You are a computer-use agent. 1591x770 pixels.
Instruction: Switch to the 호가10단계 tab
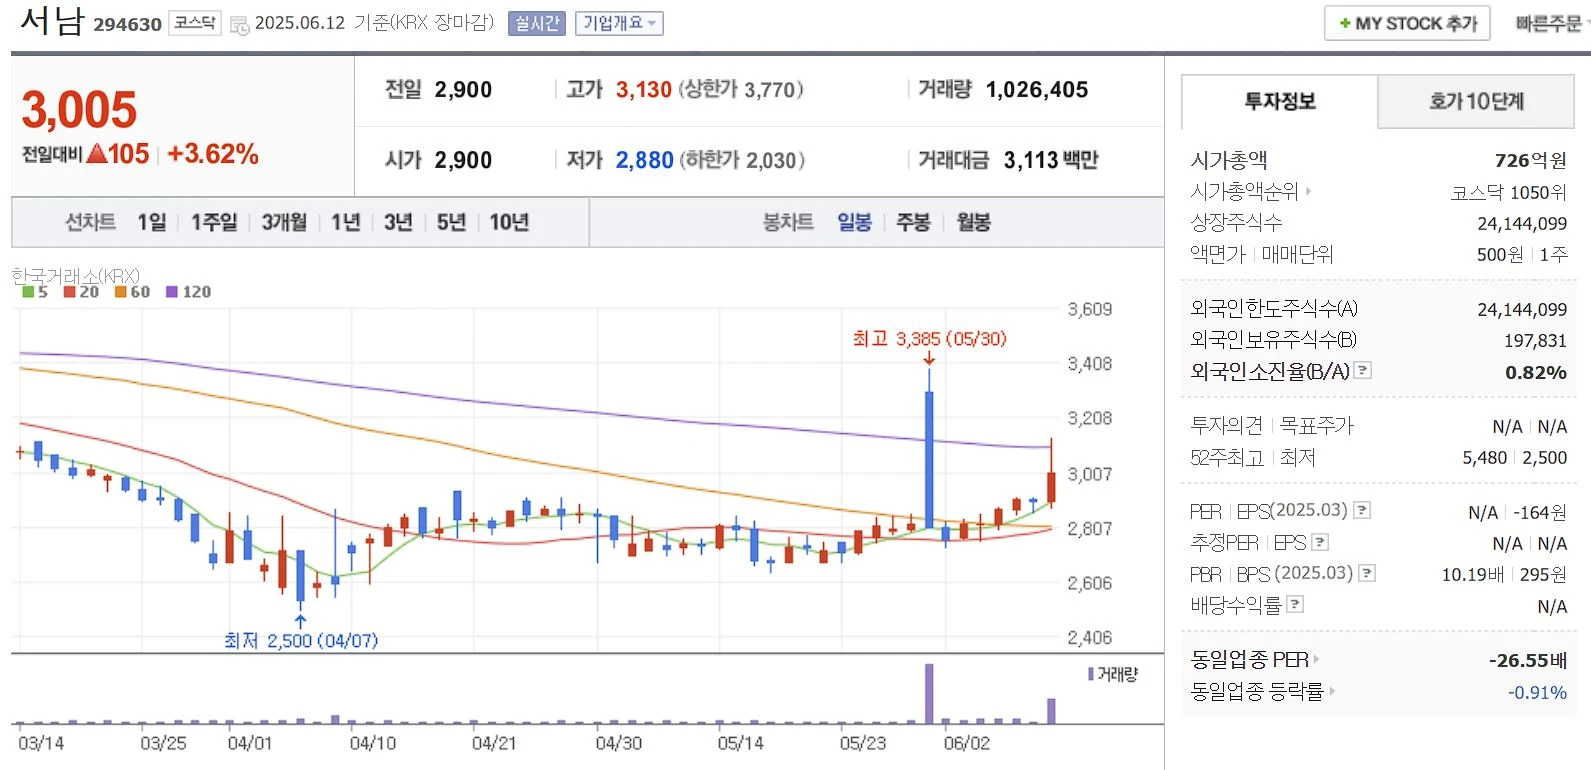(x=1476, y=101)
